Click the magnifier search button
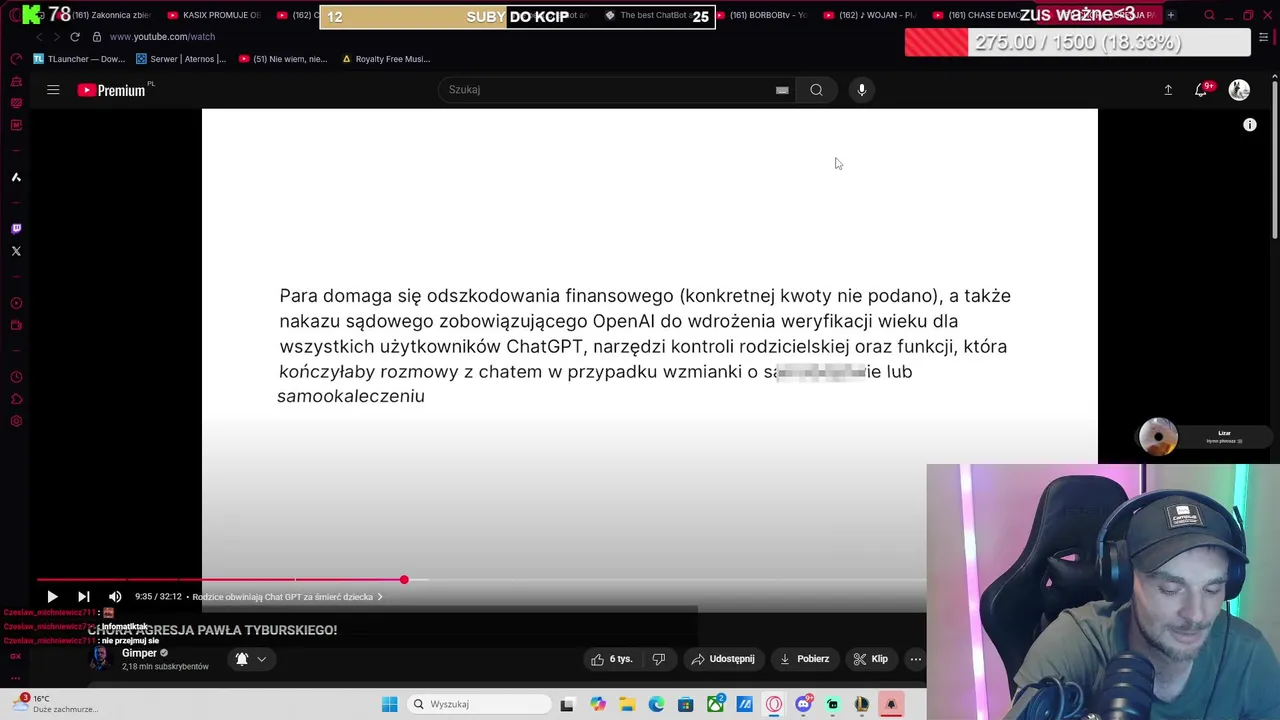The height and width of the screenshot is (720, 1280). coord(816,90)
